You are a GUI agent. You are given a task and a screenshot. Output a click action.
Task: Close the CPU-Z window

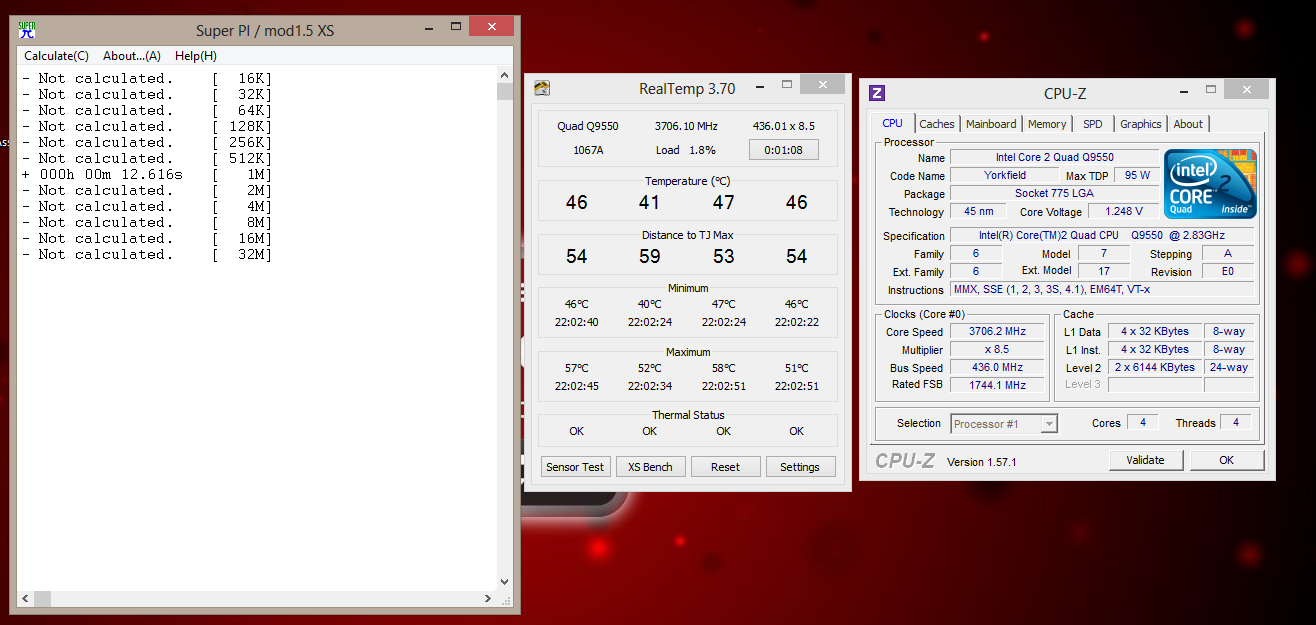point(1247,90)
